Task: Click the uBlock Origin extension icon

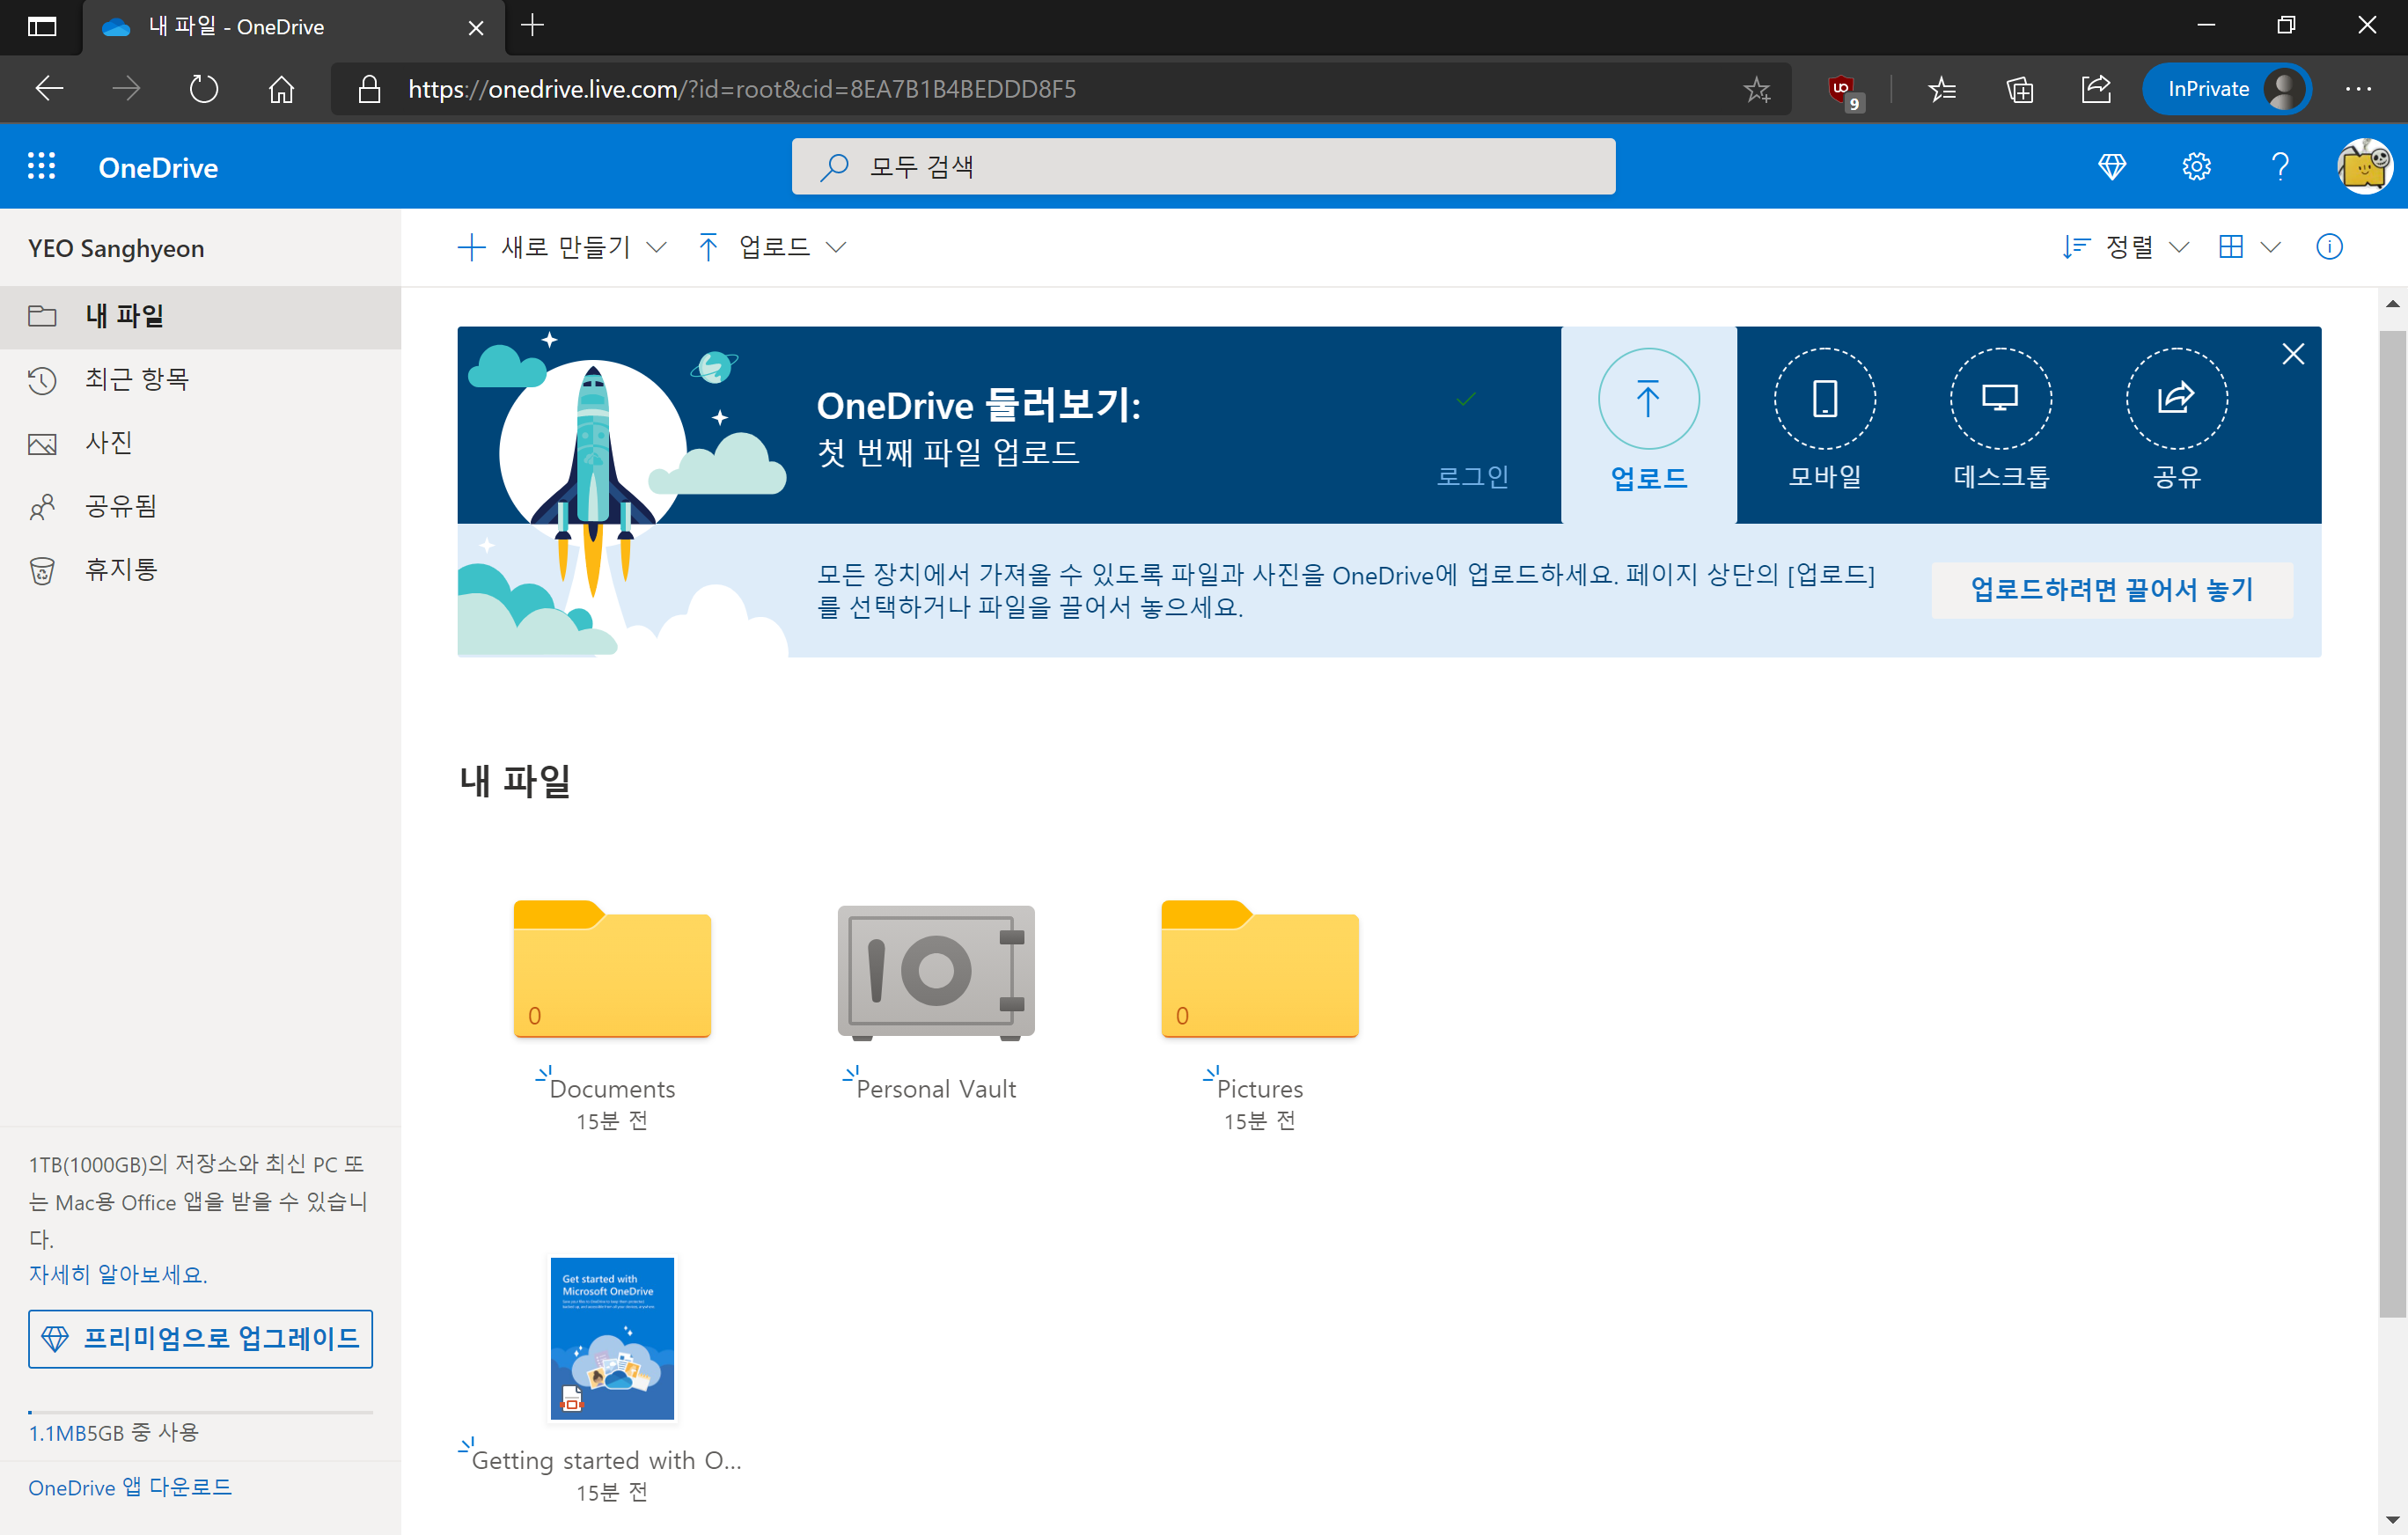Action: 1841,89
